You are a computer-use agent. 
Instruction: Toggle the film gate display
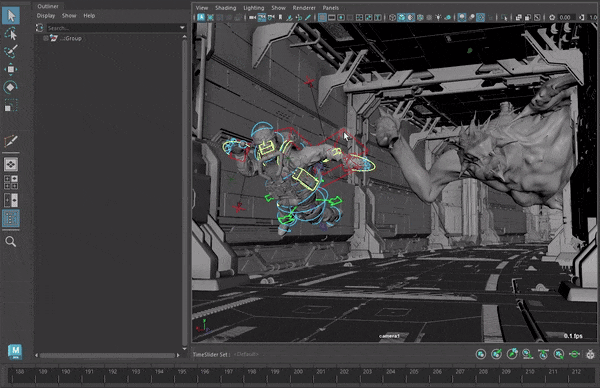click(x=331, y=17)
